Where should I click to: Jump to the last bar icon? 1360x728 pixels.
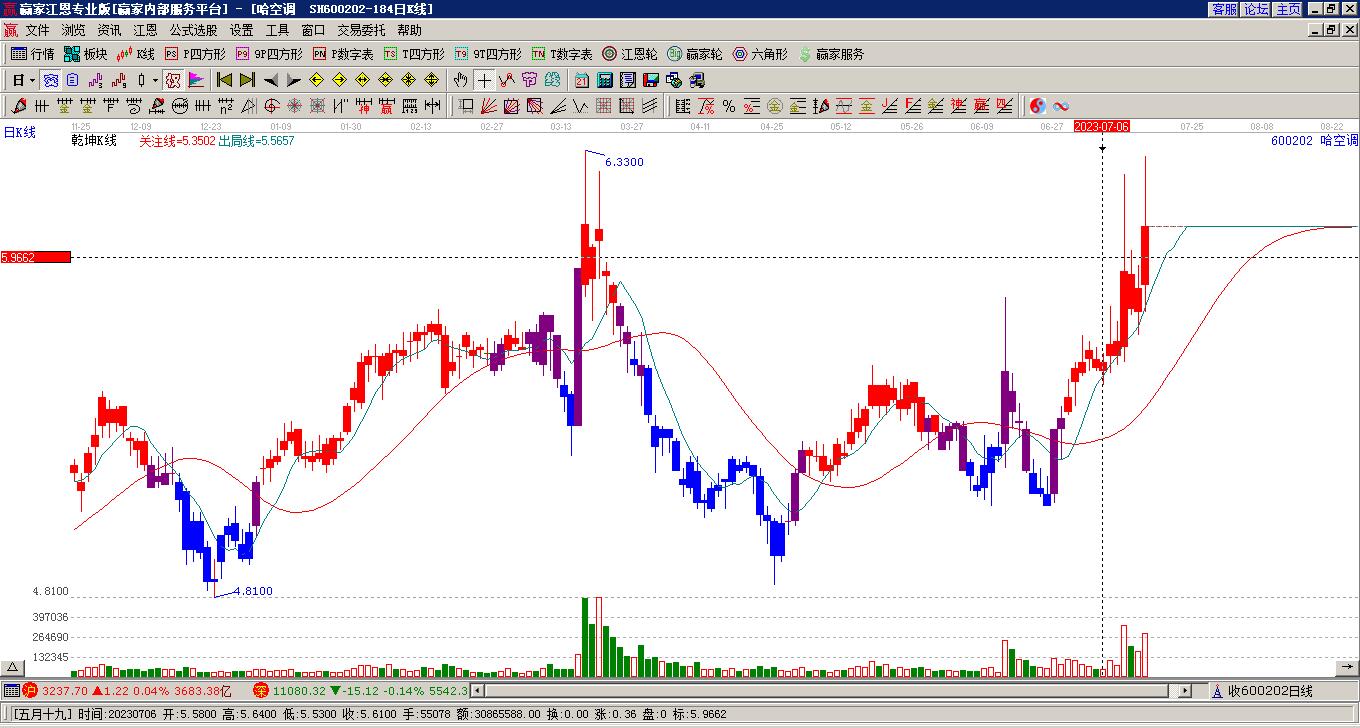click(247, 80)
